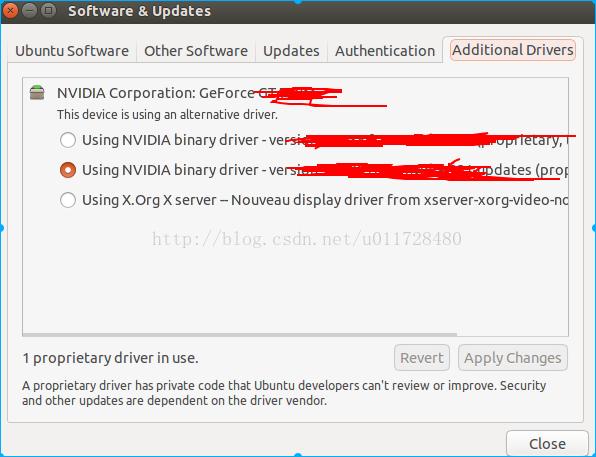
Task: Click the horizontal scrollbar under driver list
Action: click(x=239, y=335)
